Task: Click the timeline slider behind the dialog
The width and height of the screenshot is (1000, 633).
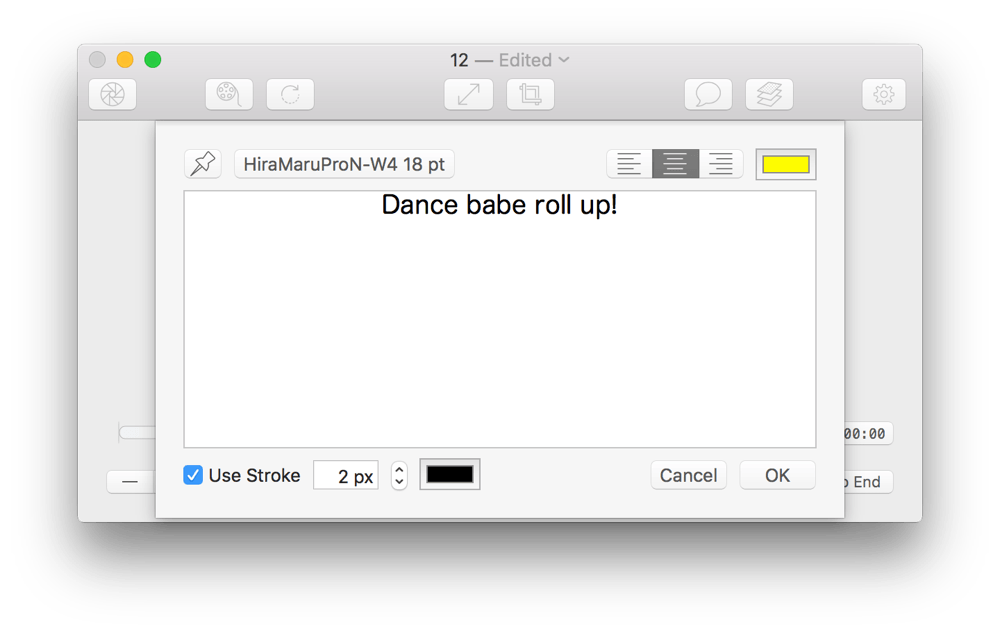Action: tap(136, 433)
